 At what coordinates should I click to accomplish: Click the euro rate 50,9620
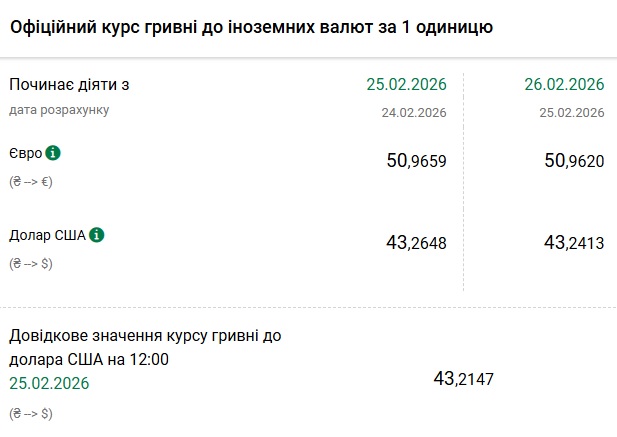574,160
